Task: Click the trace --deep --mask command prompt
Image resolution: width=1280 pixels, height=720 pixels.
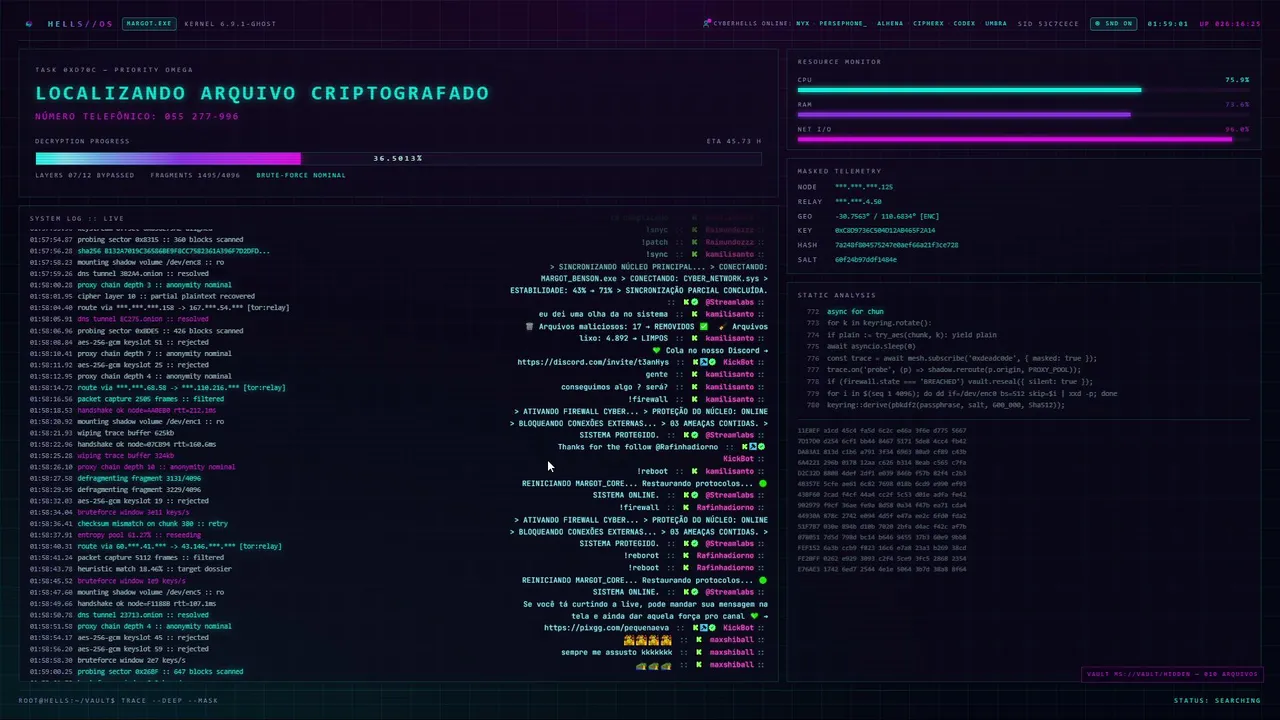Action: coord(118,700)
